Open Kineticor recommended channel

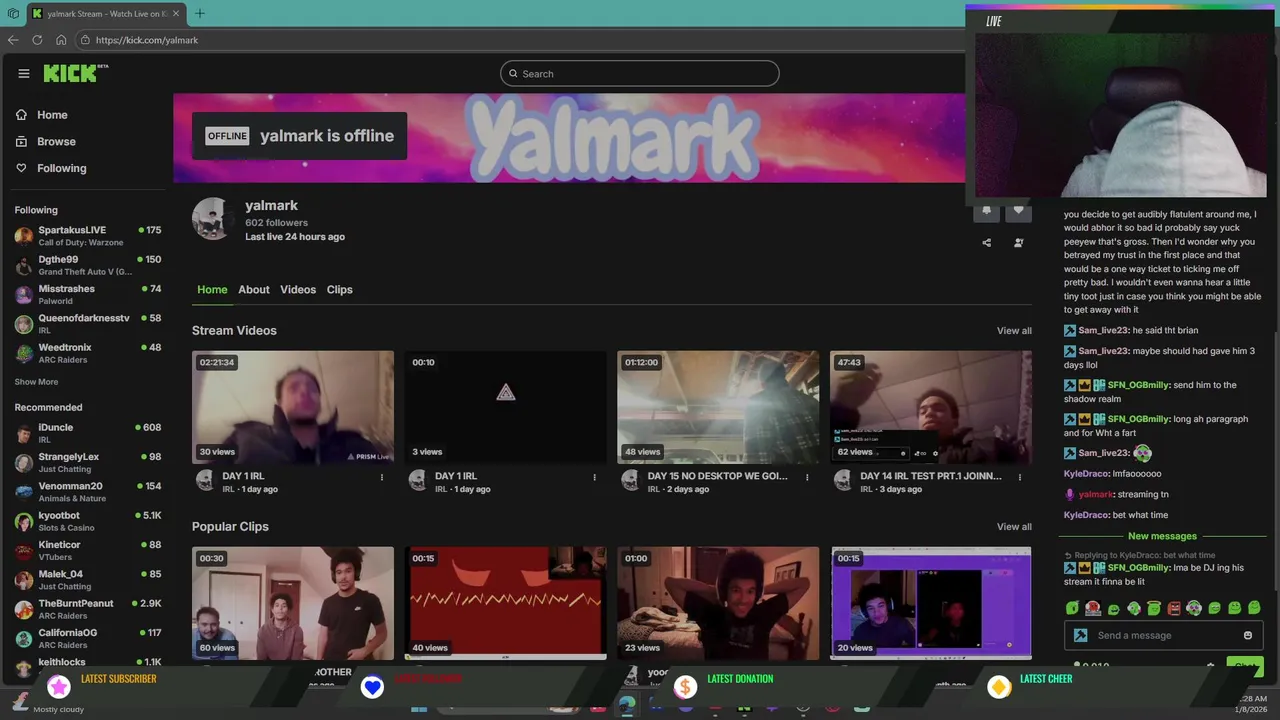[x=88, y=550]
